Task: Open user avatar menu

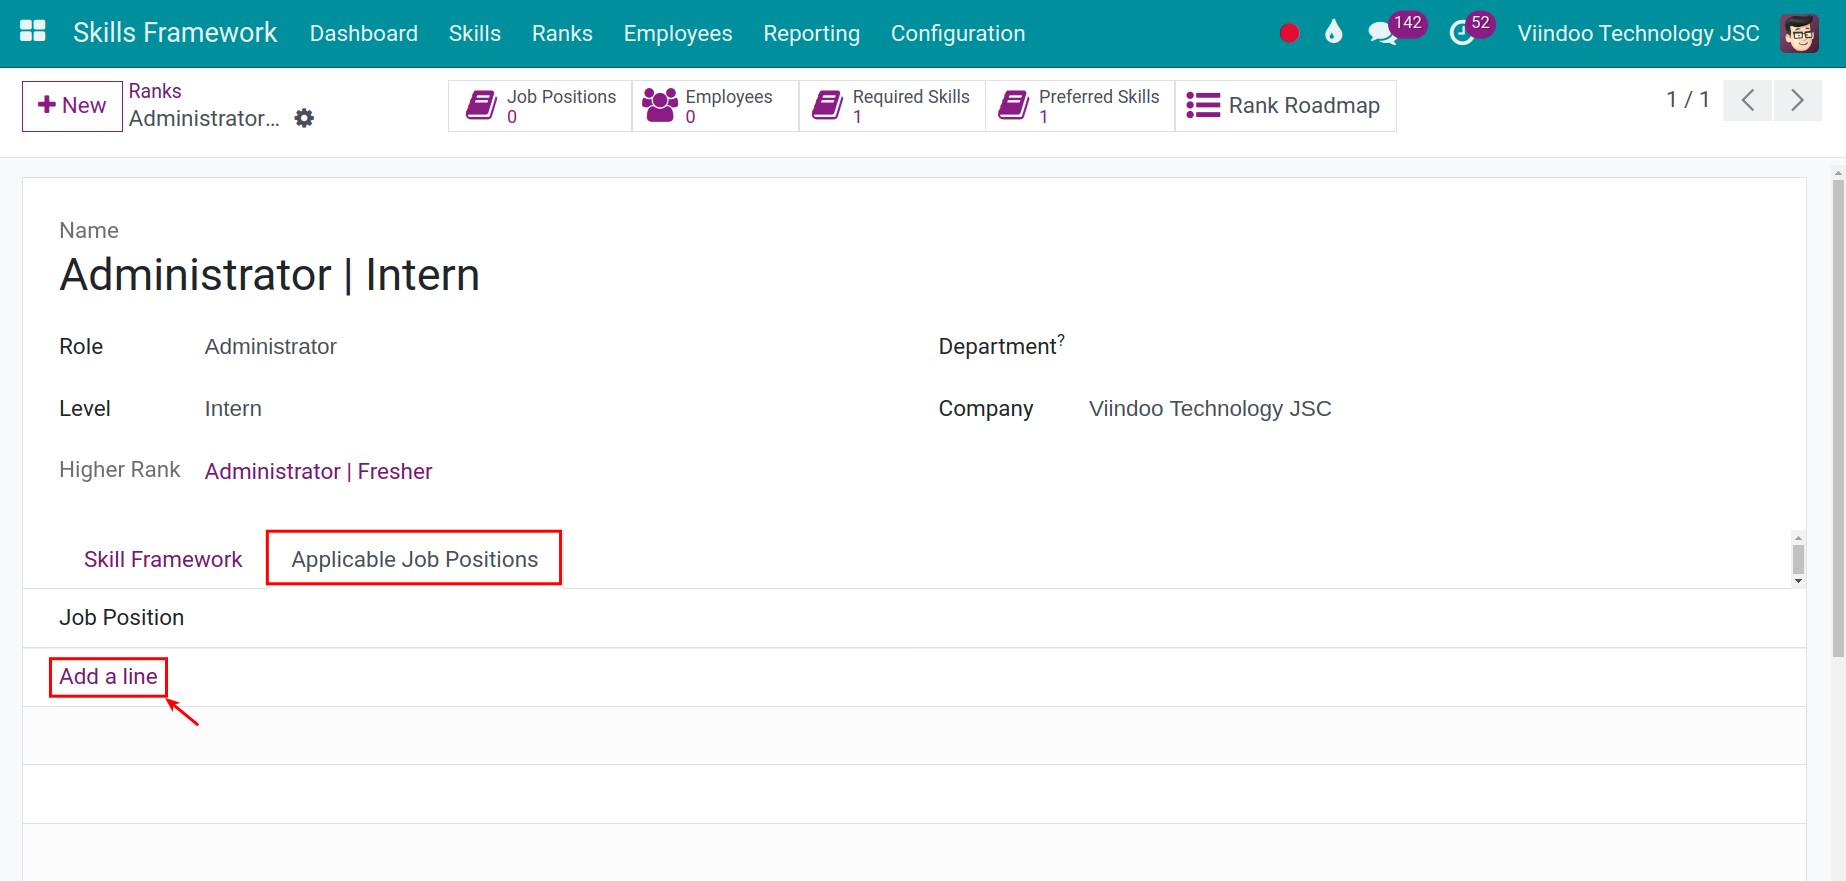Action: [x=1799, y=33]
